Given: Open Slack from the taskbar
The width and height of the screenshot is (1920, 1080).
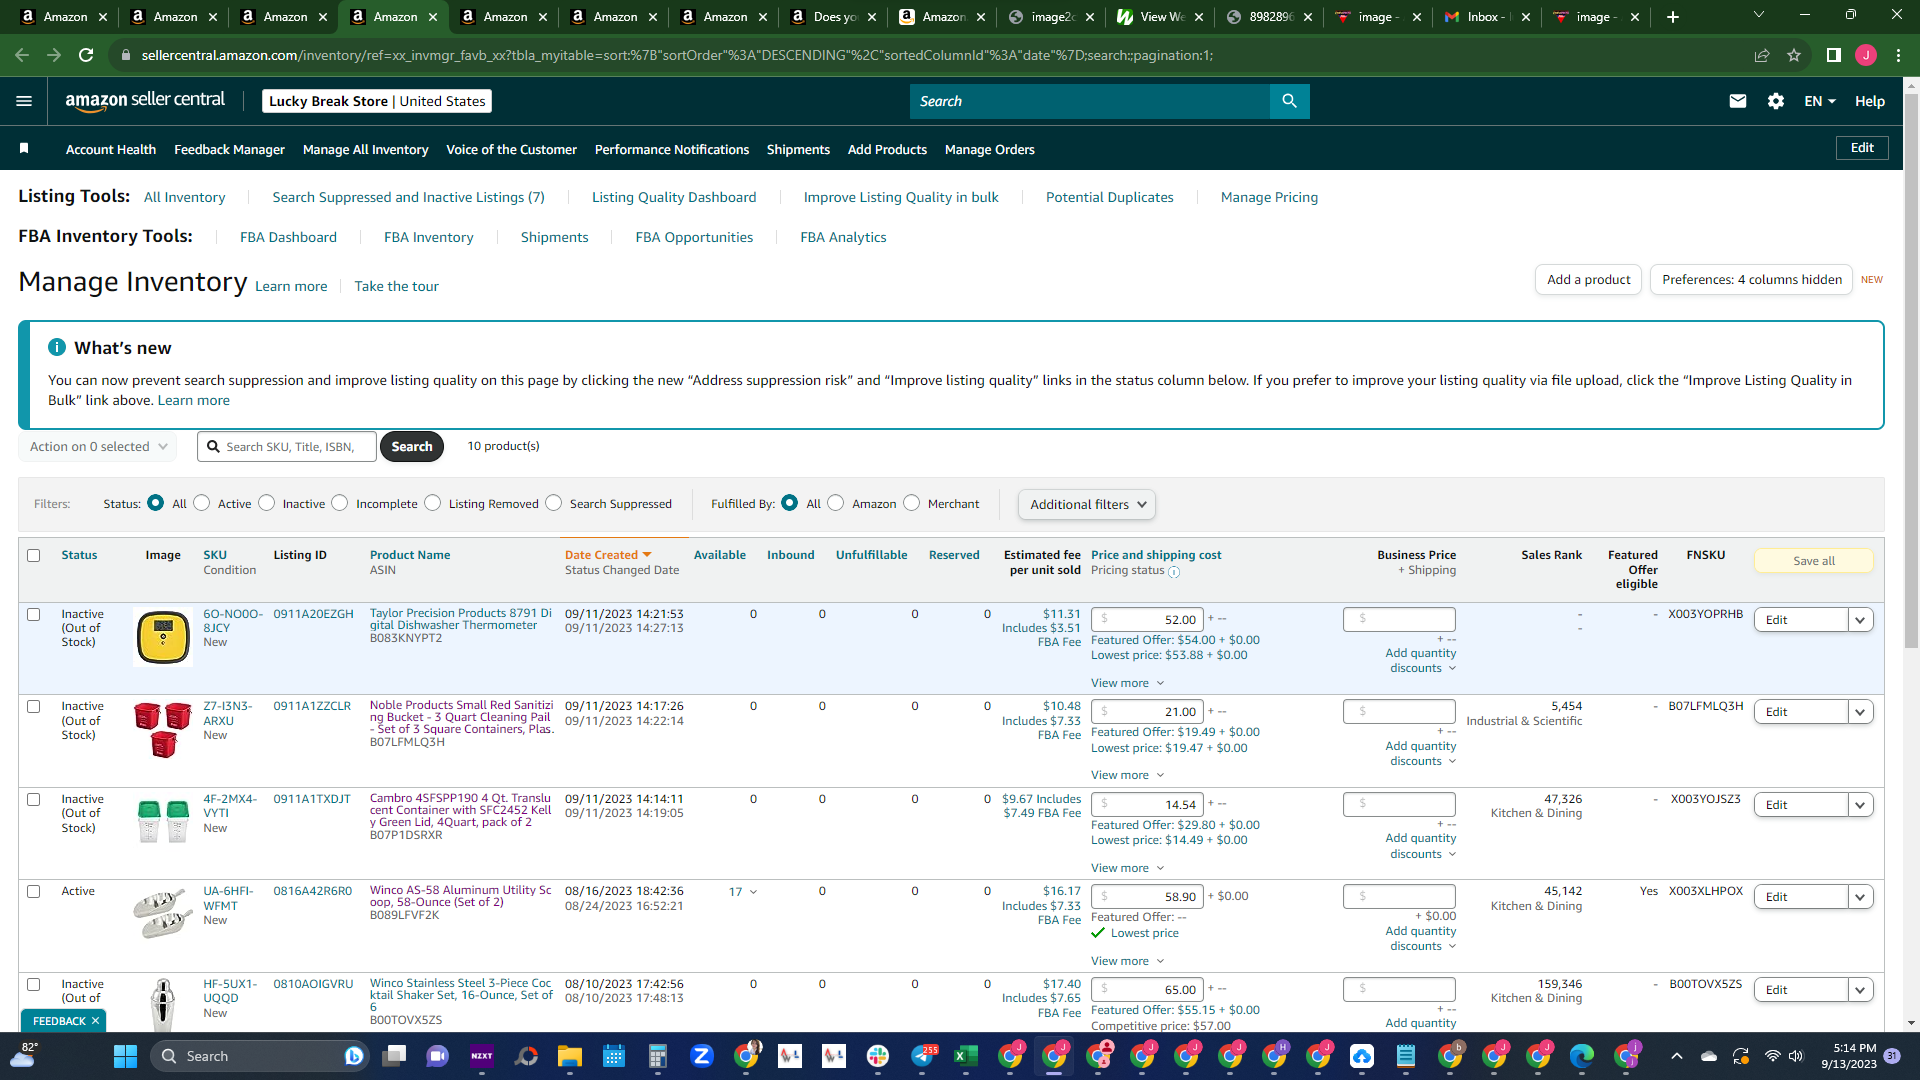Looking at the screenshot, I should coord(878,1056).
